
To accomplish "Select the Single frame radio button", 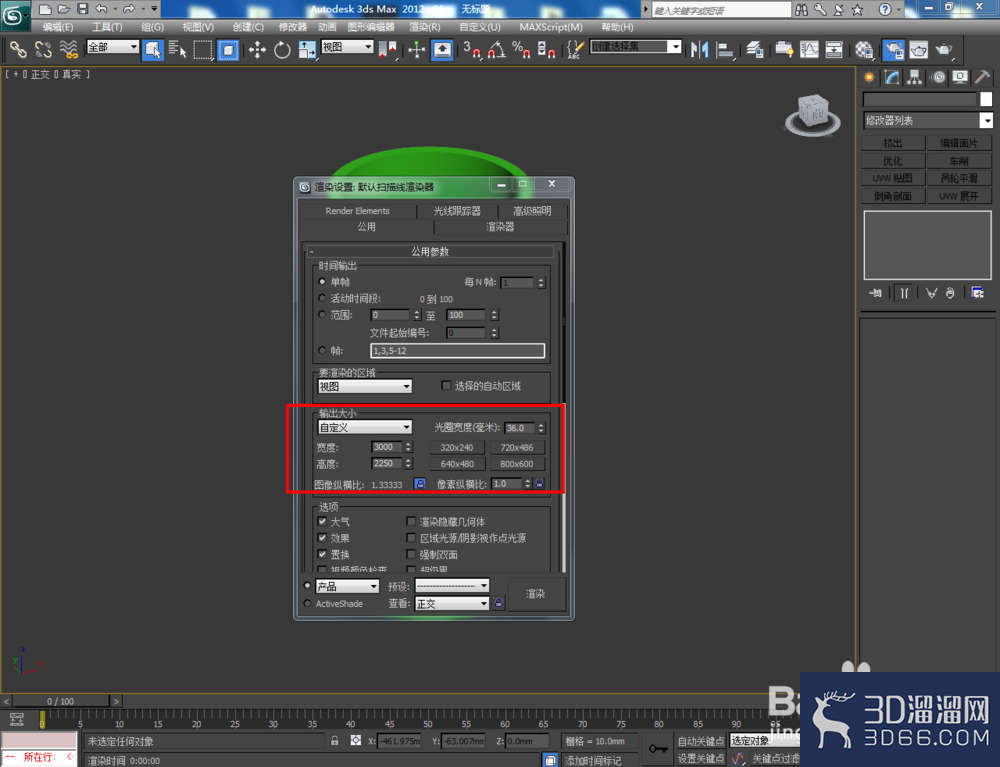I will coord(322,281).
